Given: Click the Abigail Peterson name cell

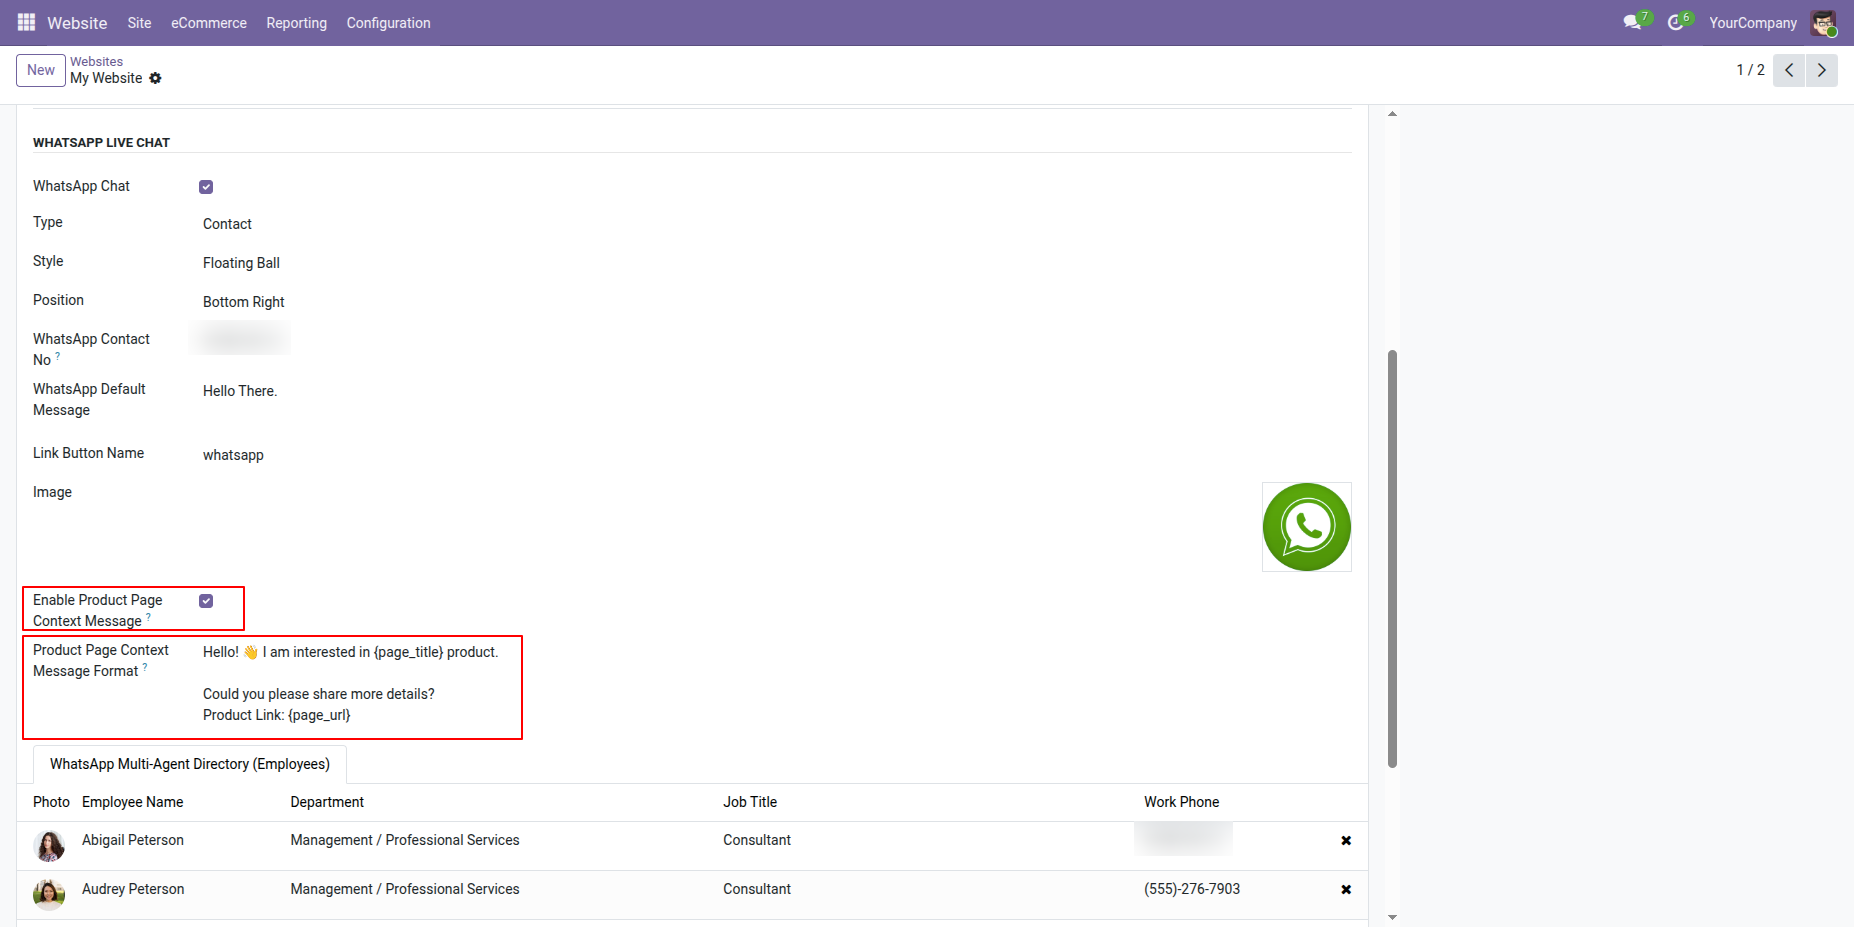Looking at the screenshot, I should (133, 840).
